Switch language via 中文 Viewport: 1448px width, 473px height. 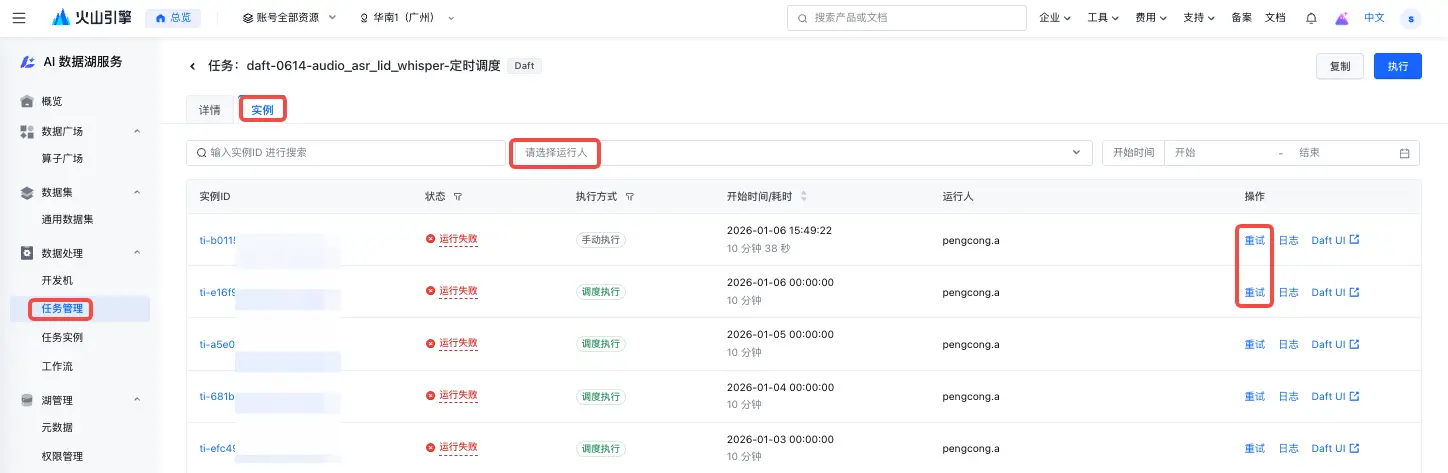(1375, 18)
